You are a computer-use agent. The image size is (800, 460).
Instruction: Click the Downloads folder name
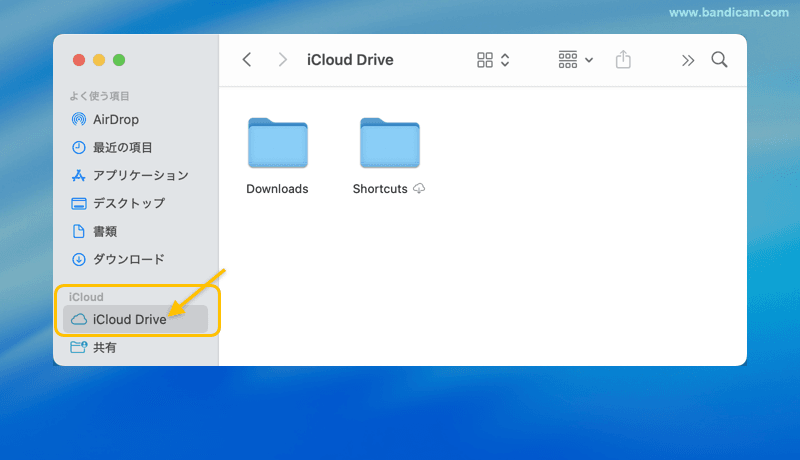[277, 189]
